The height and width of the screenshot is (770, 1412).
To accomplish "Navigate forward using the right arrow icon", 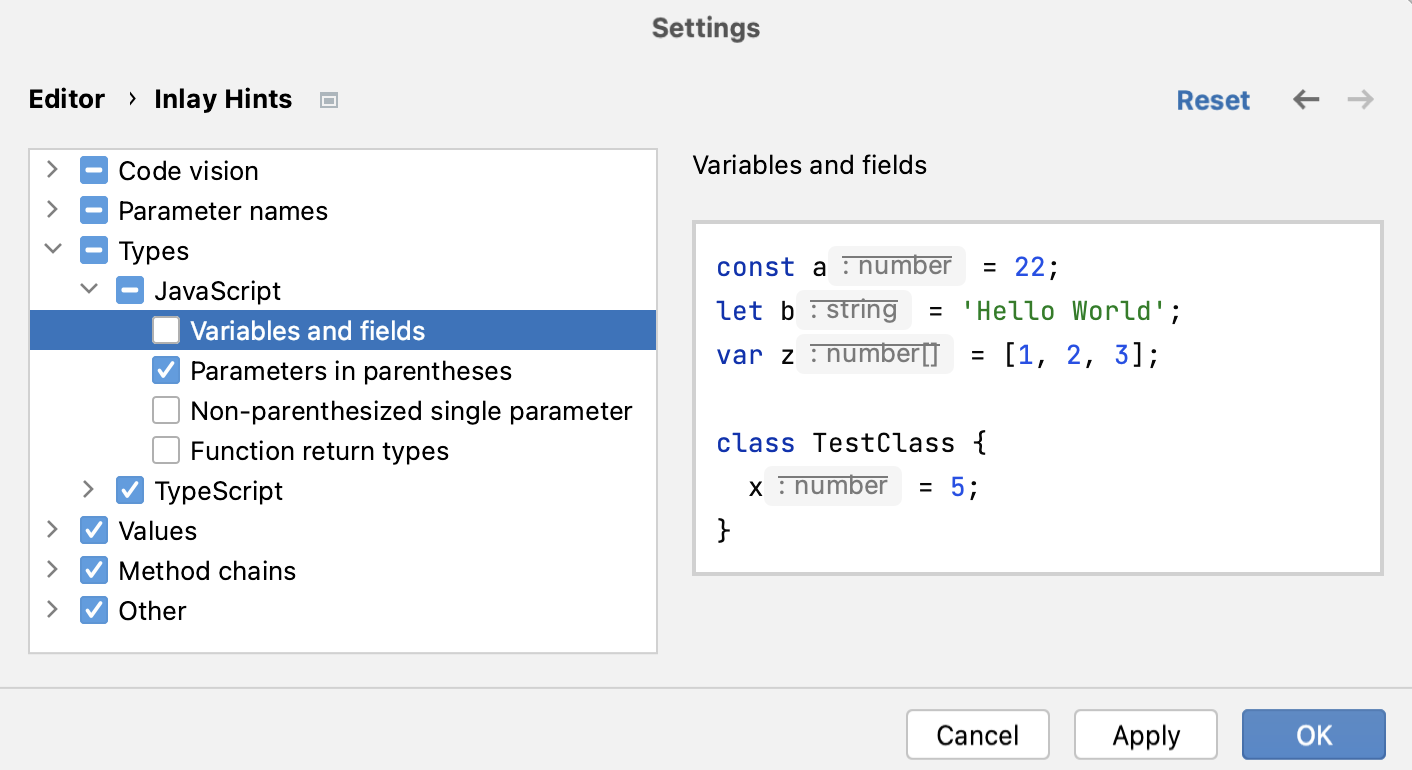I will [1360, 99].
